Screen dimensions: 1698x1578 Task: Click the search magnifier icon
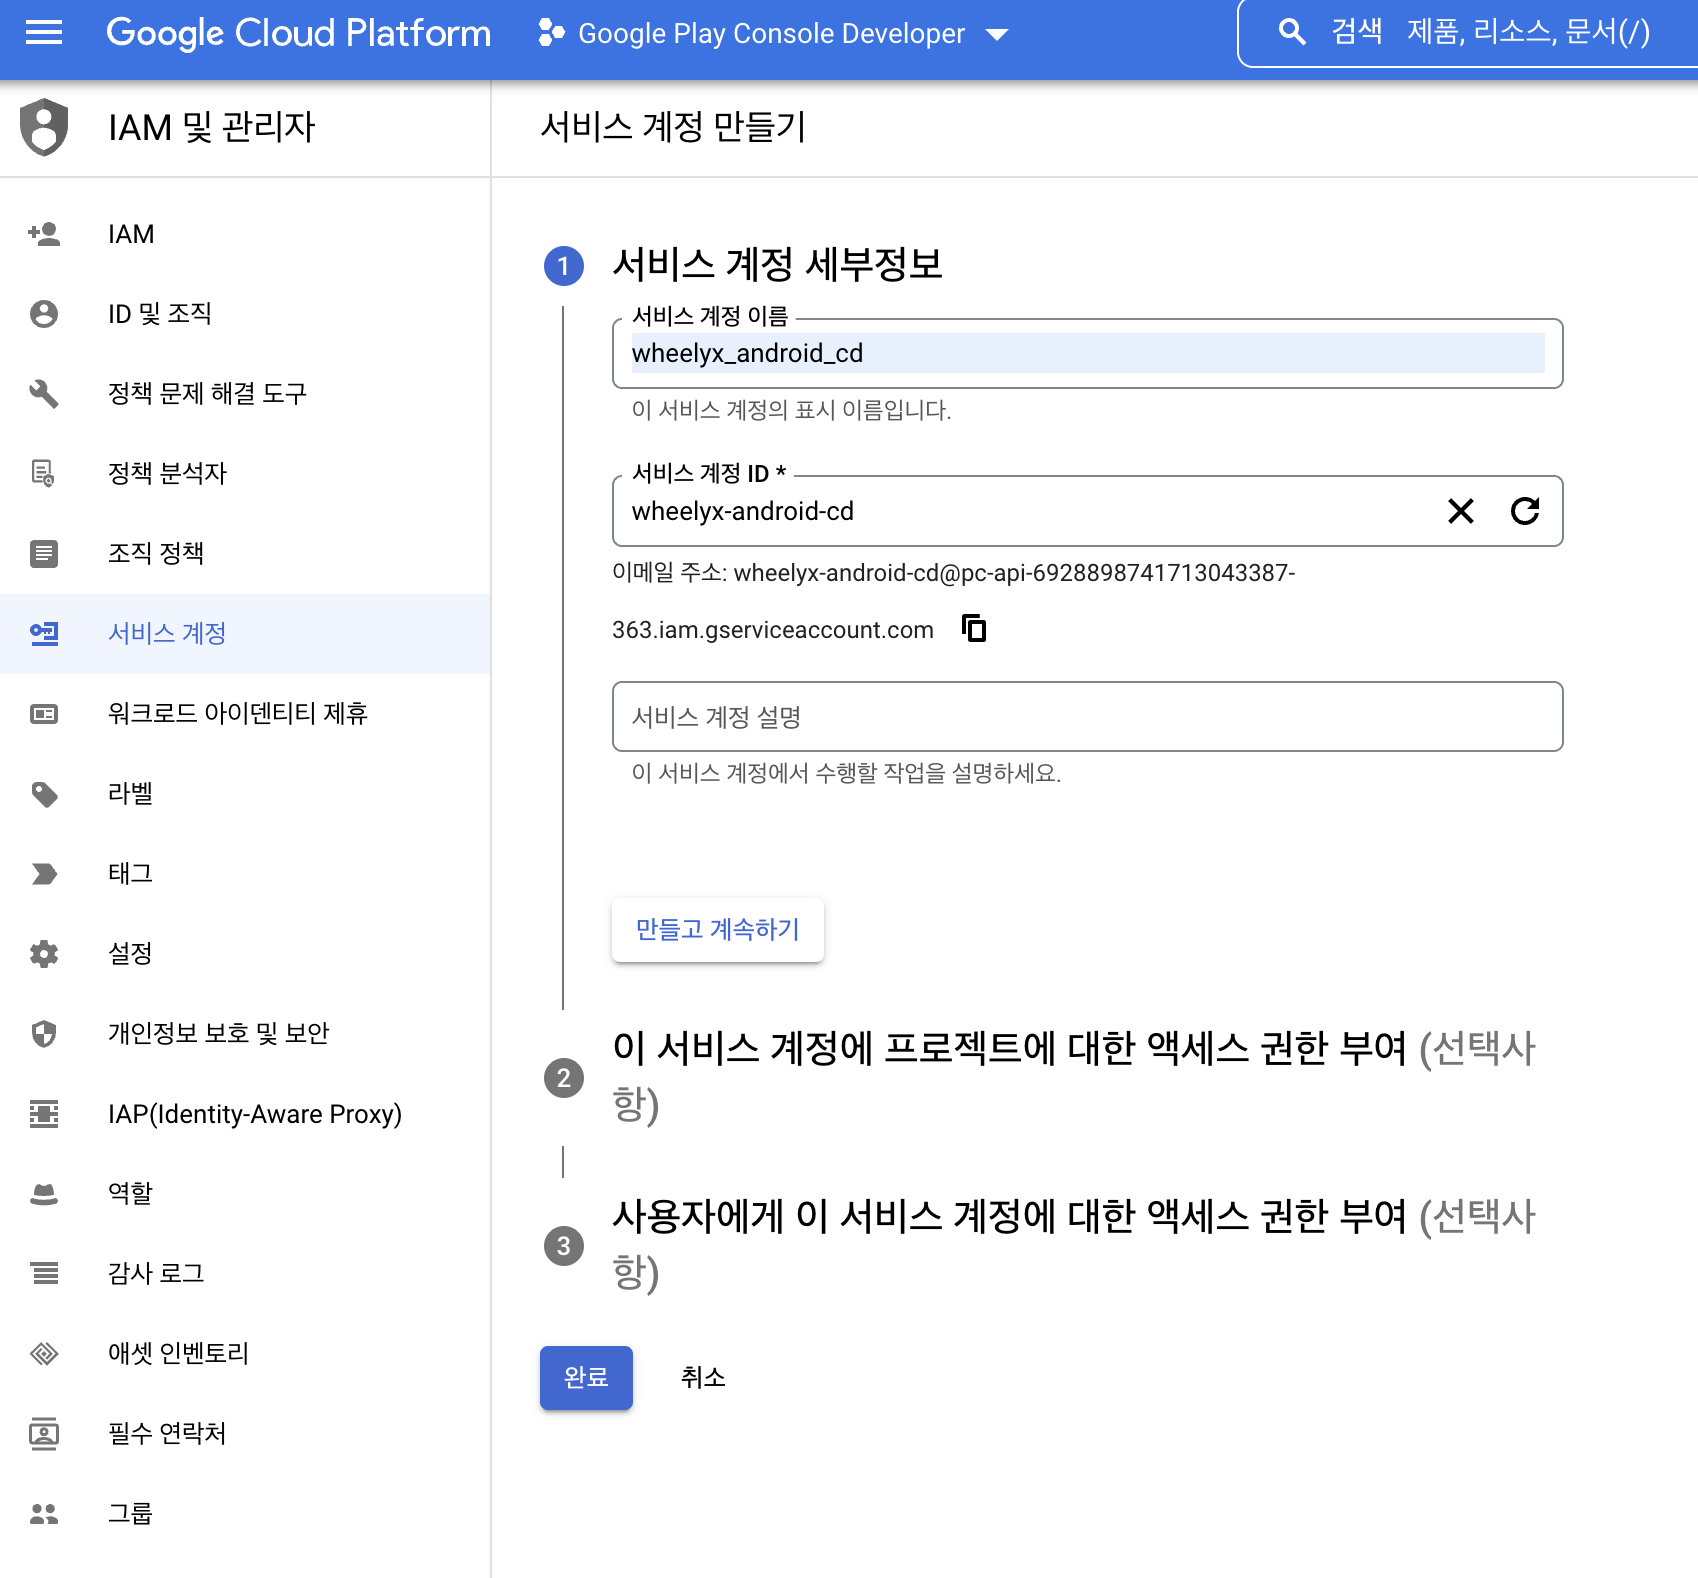pyautogui.click(x=1292, y=32)
